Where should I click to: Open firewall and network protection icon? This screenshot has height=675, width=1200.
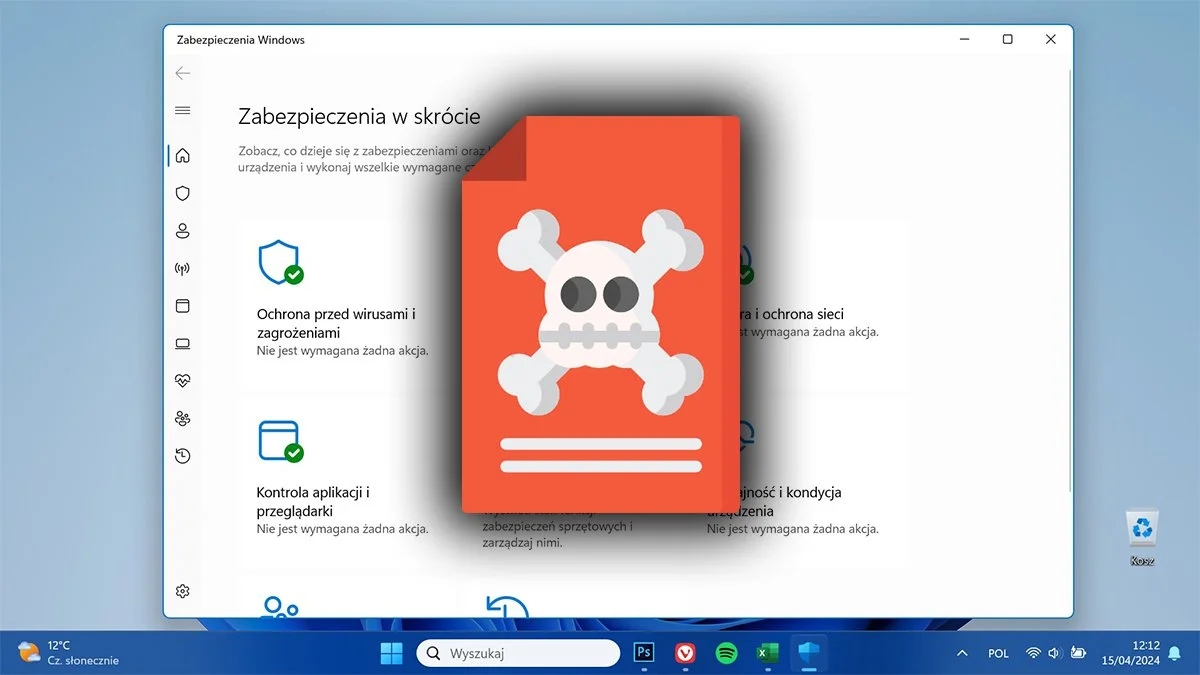tap(182, 267)
